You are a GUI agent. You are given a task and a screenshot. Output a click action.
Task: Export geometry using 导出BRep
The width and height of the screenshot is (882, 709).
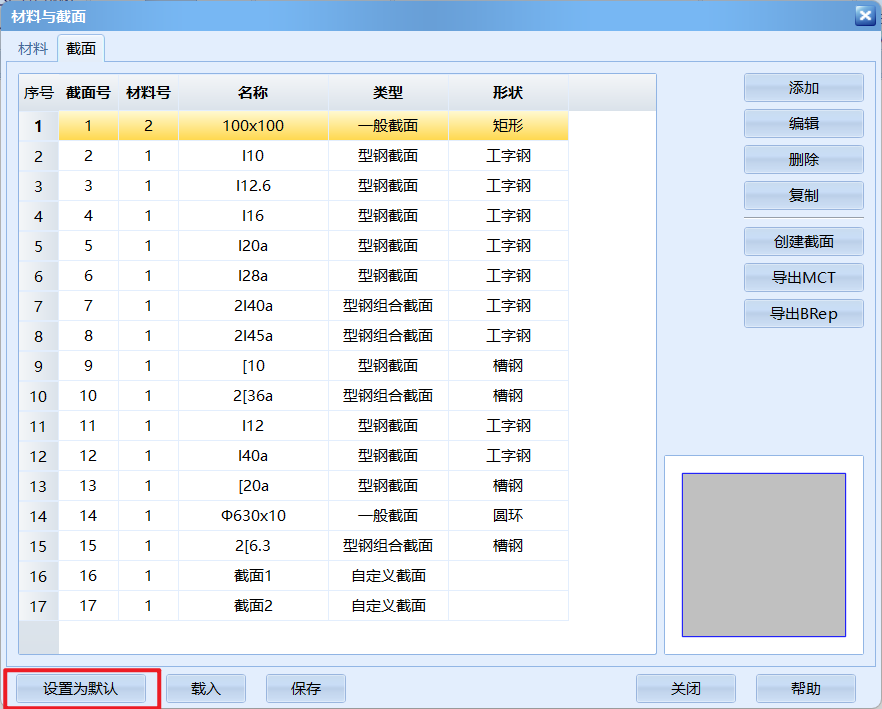(x=803, y=313)
